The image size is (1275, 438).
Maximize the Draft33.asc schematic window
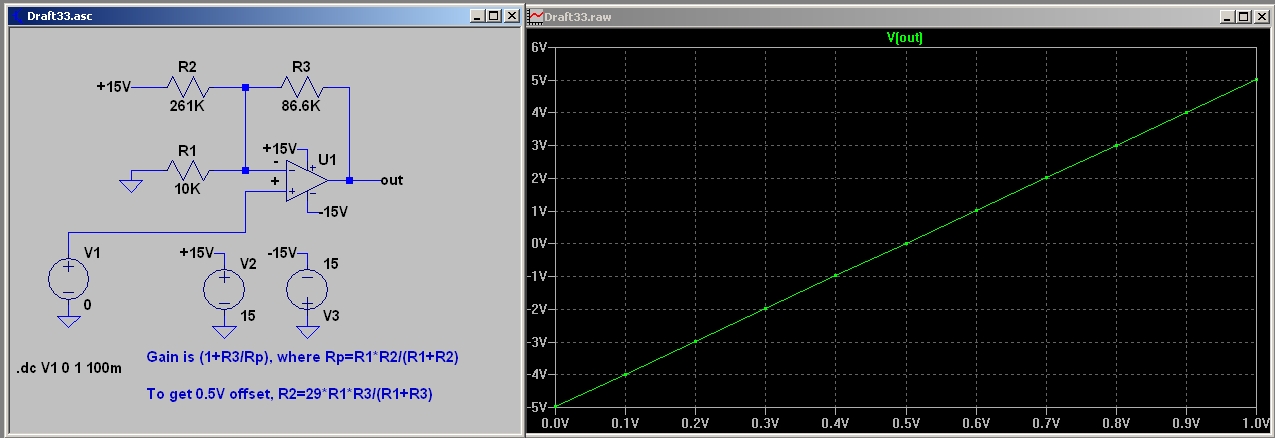pyautogui.click(x=493, y=17)
